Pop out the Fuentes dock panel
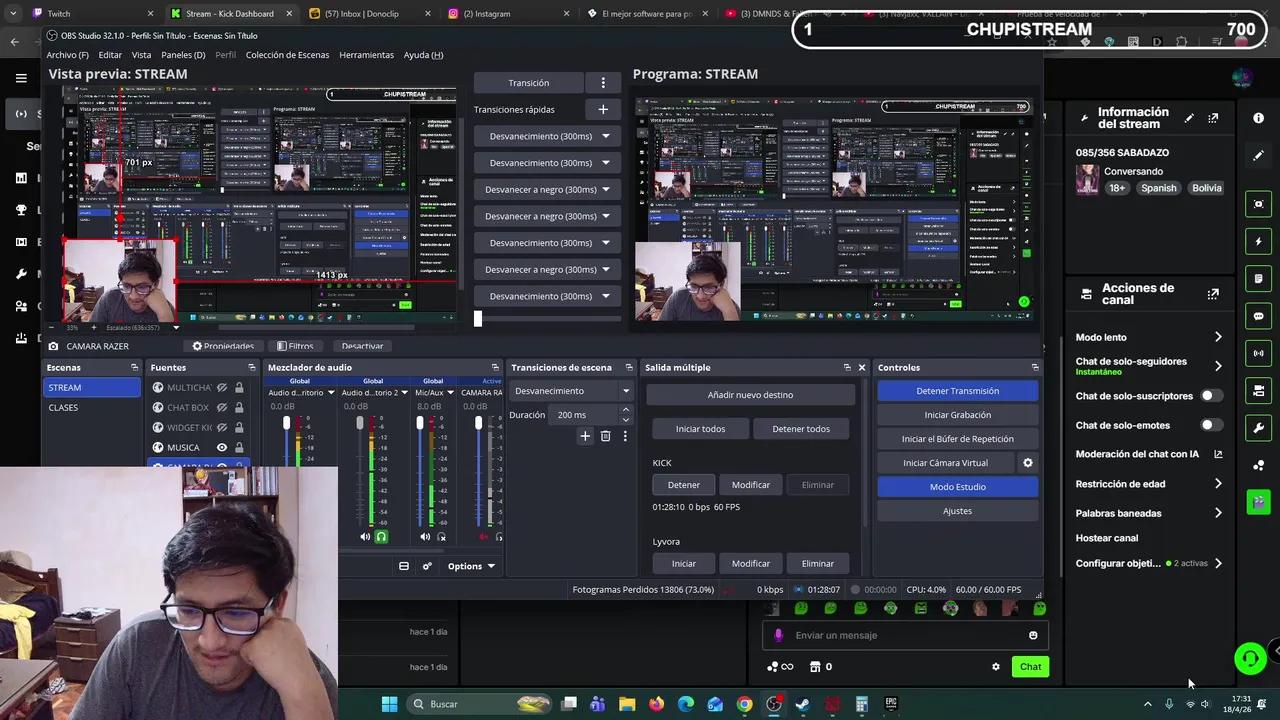The height and width of the screenshot is (720, 1280). coord(251,368)
